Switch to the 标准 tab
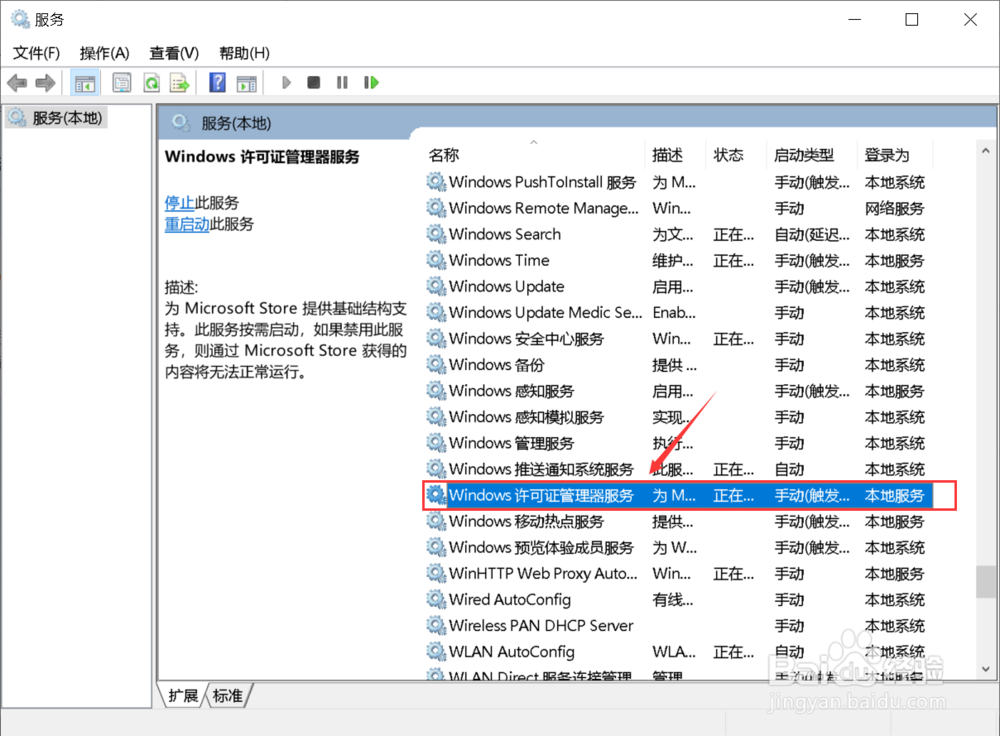 click(228, 695)
